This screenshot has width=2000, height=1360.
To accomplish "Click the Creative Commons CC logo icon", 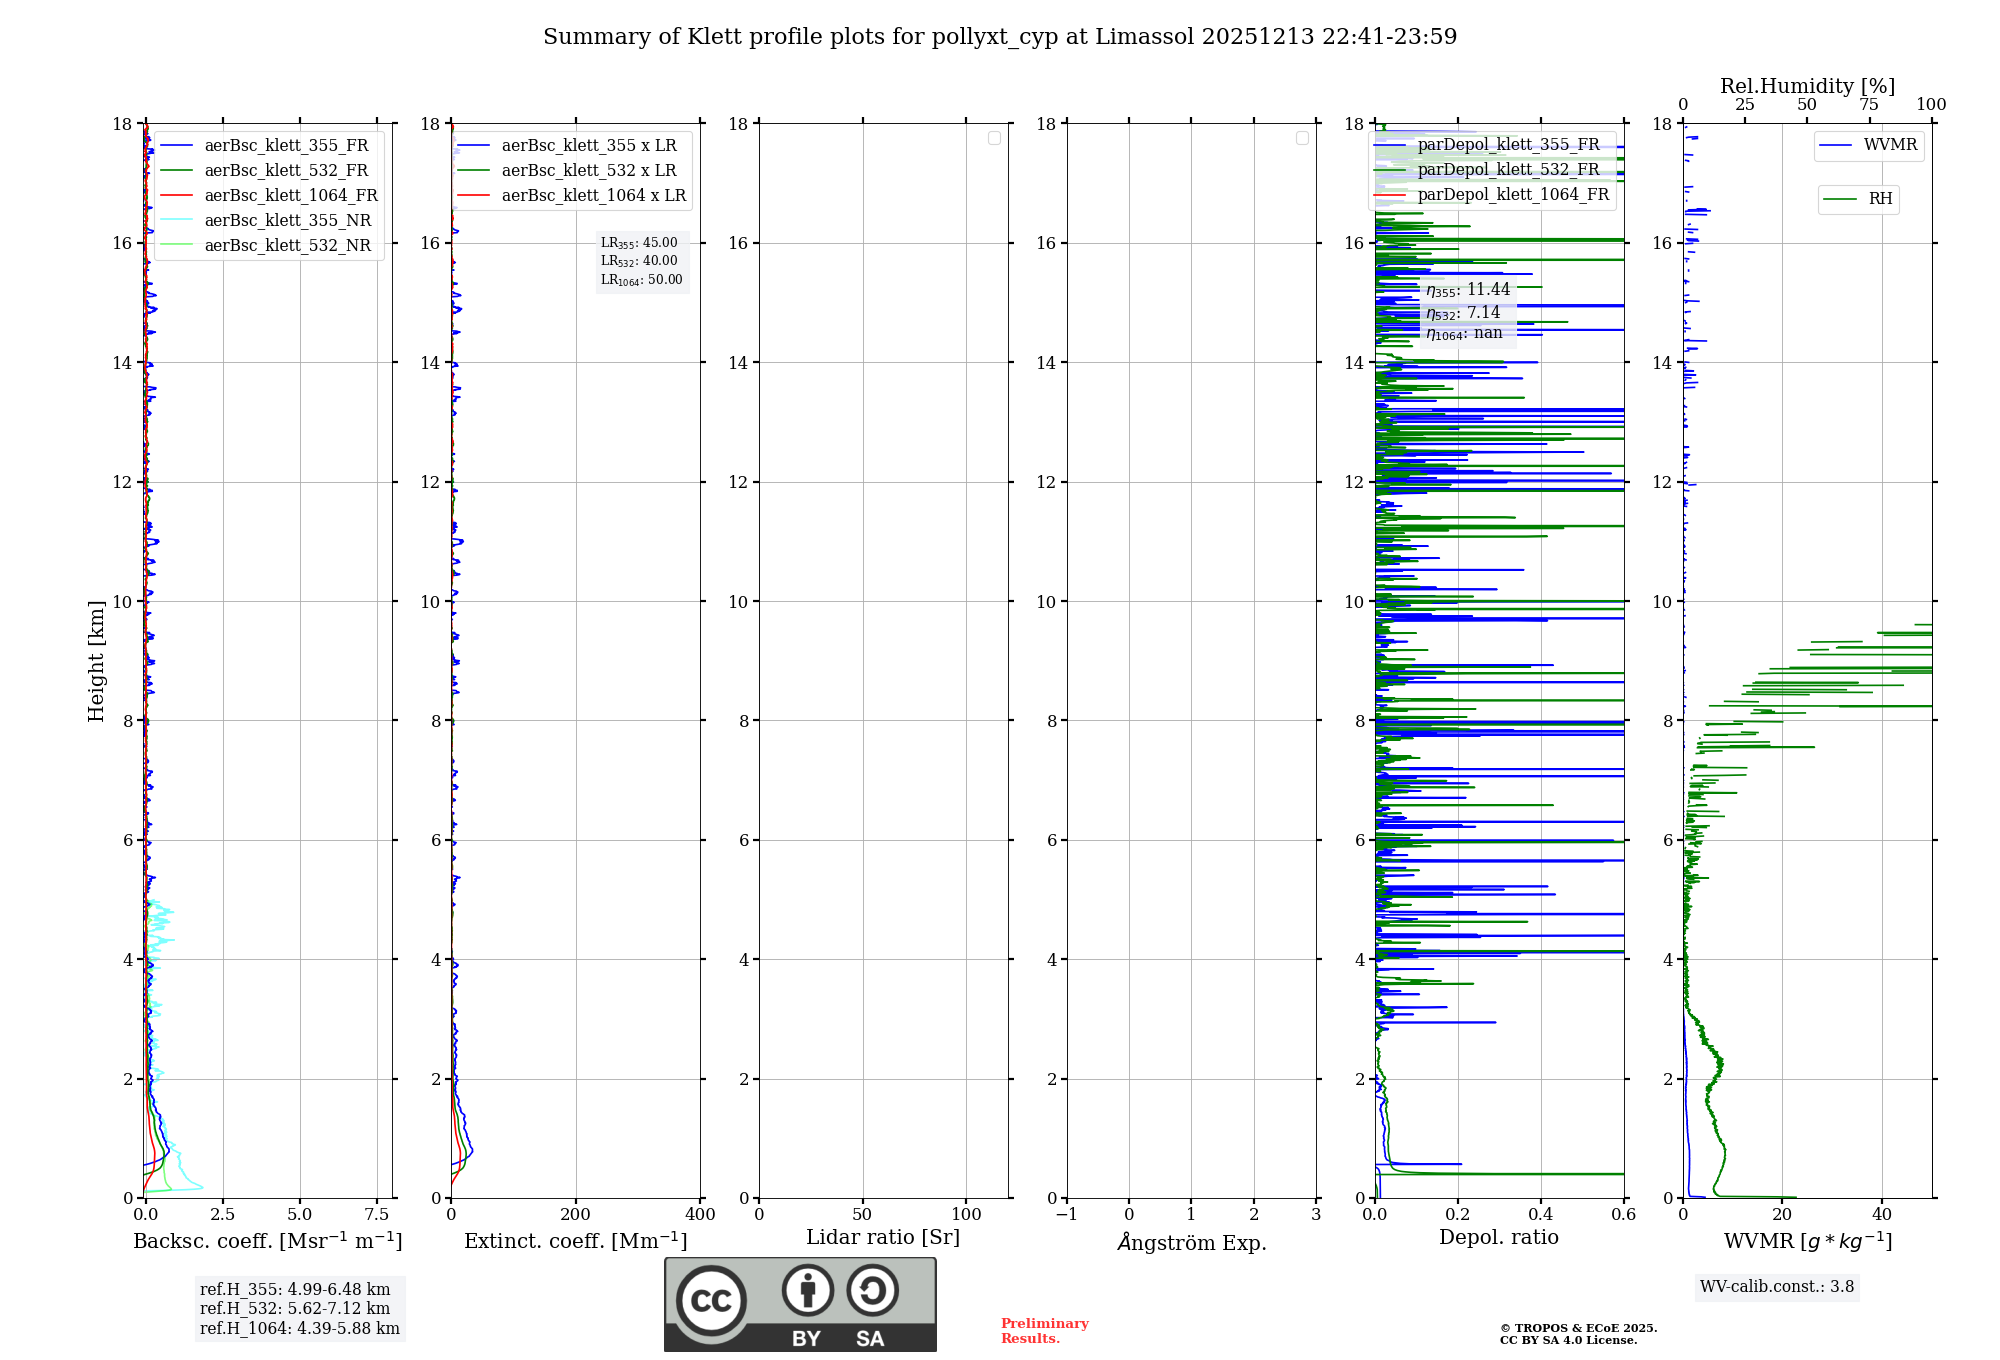I will click(x=711, y=1300).
